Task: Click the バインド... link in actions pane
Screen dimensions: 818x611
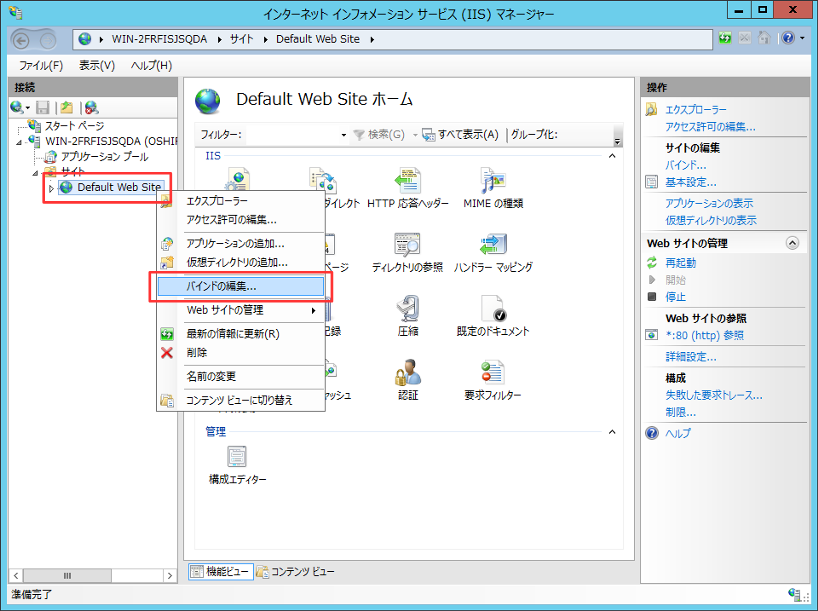Action: [x=685, y=165]
